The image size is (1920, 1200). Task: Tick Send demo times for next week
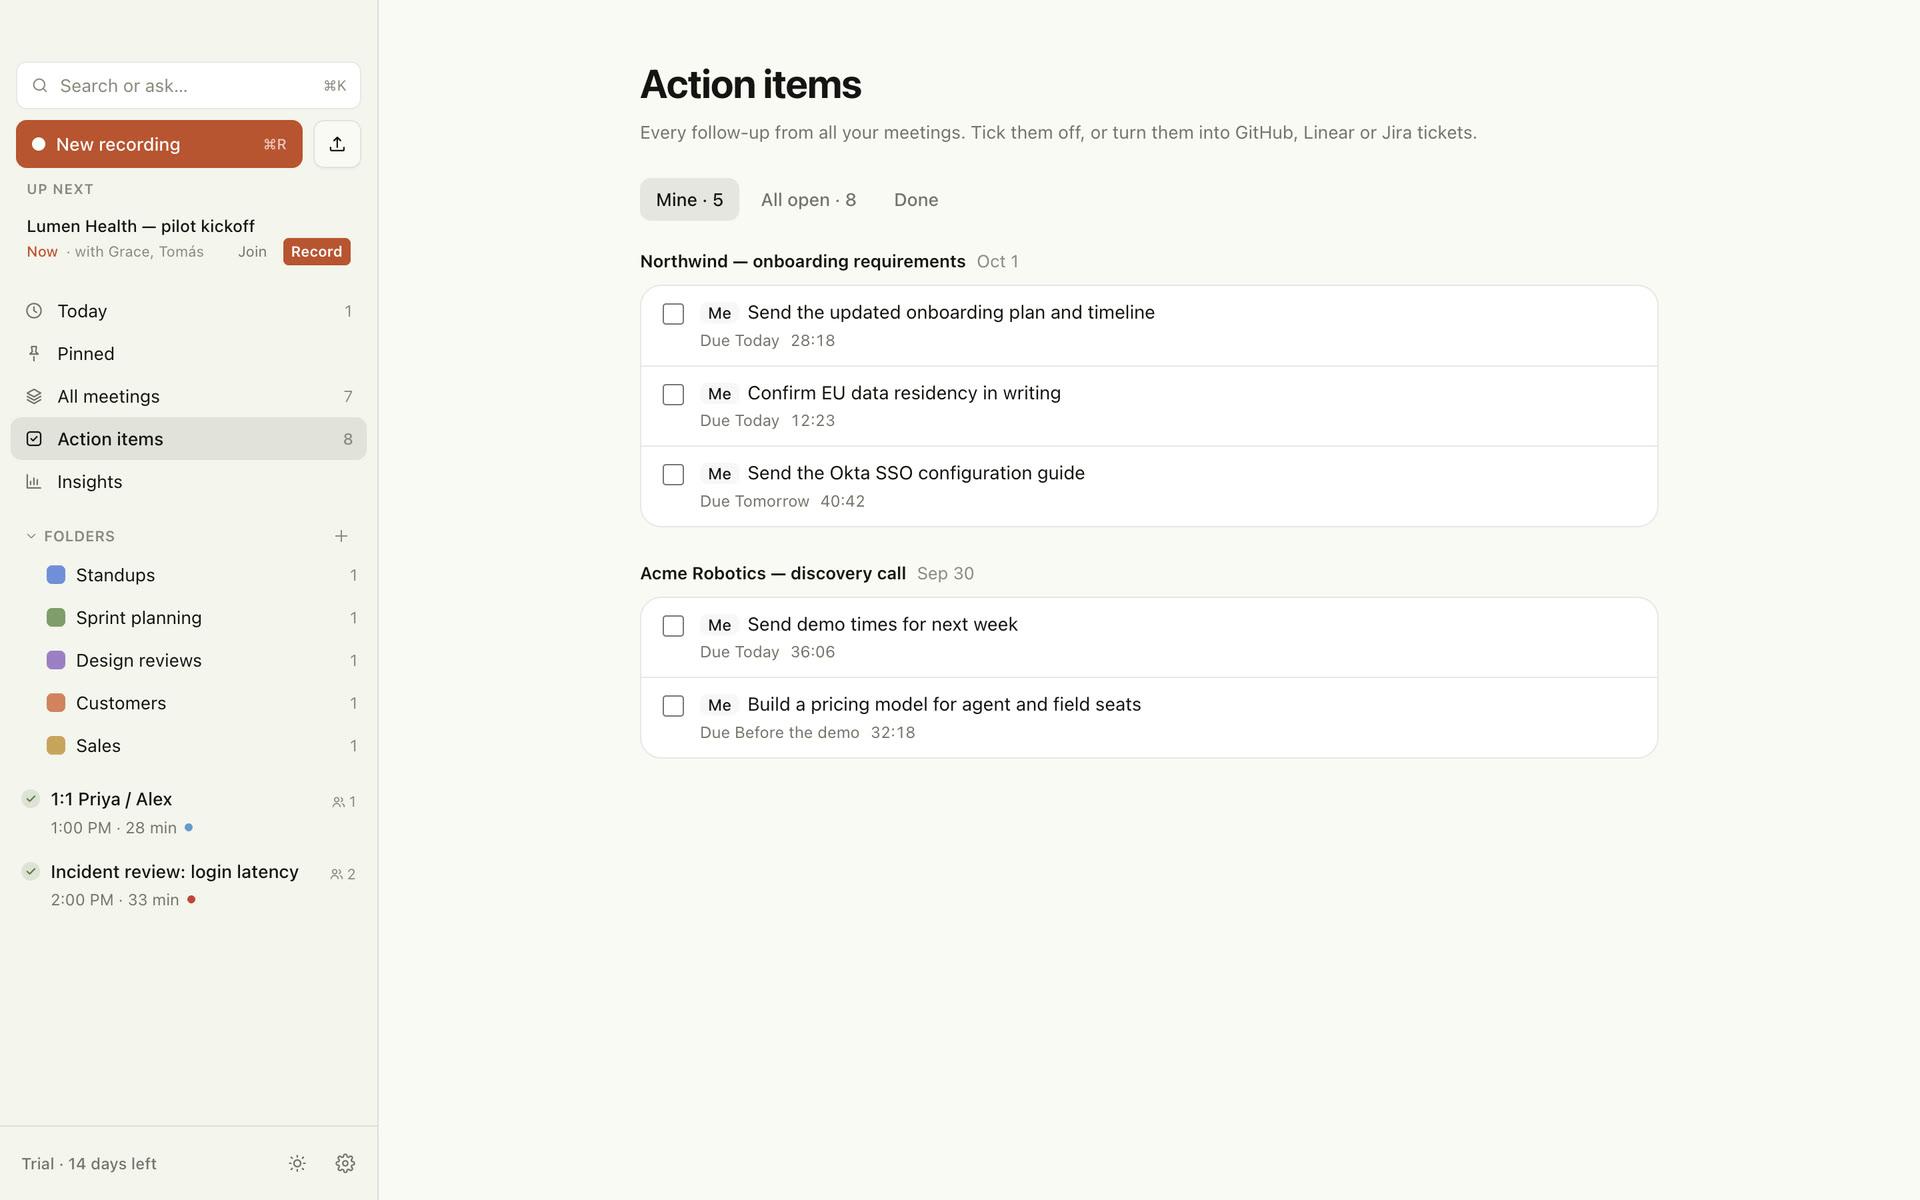click(x=673, y=626)
